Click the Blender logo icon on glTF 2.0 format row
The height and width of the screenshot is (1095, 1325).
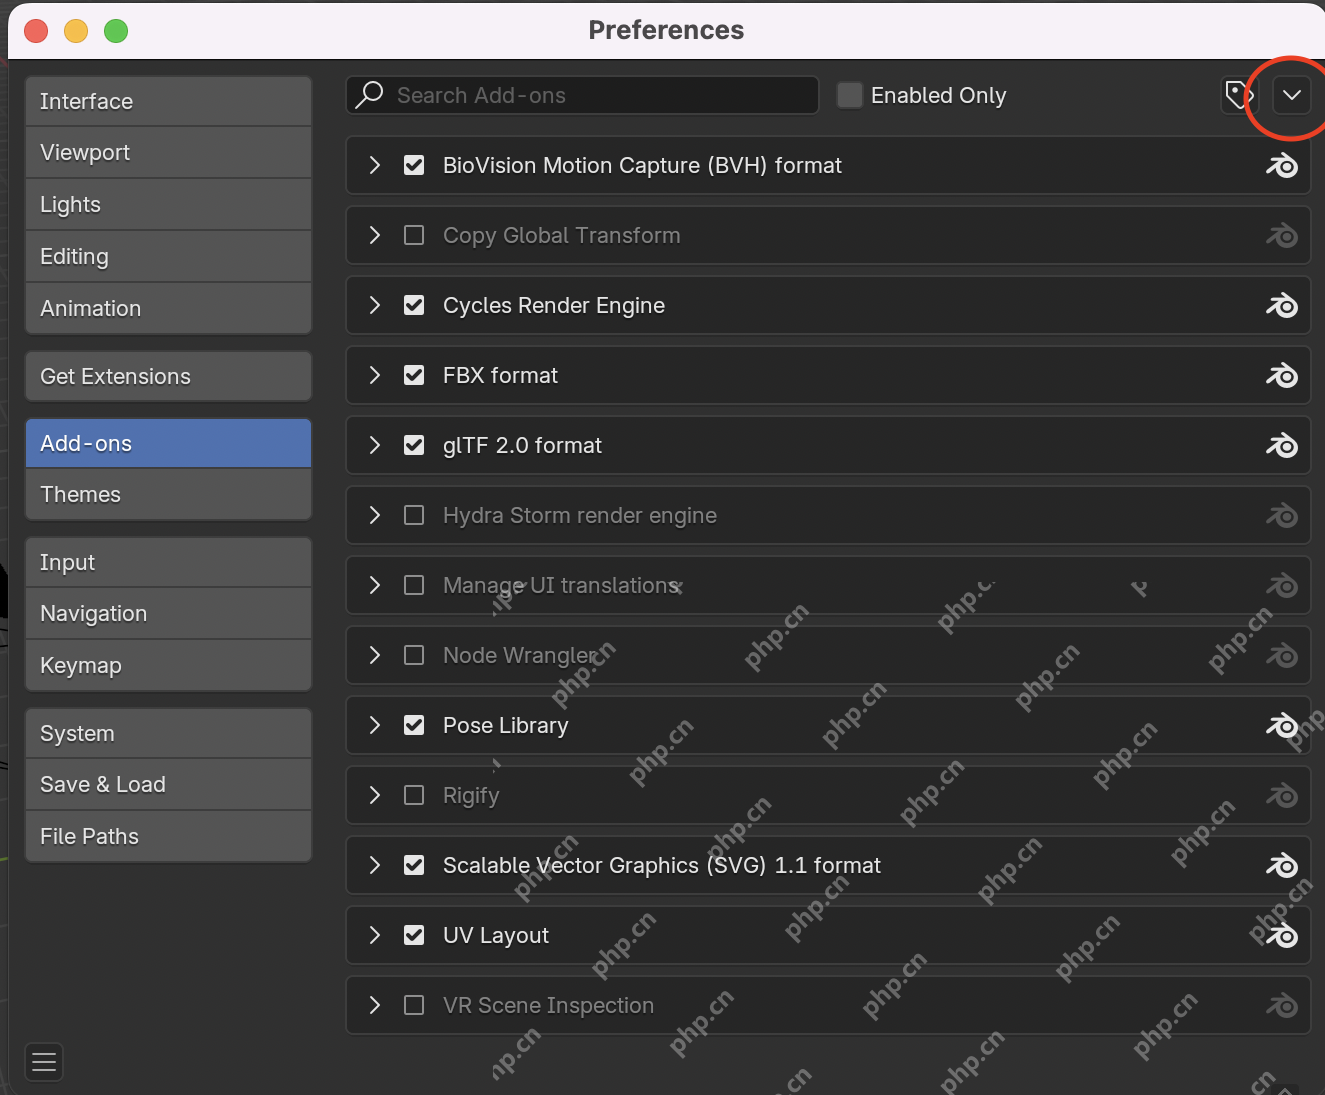[1282, 445]
